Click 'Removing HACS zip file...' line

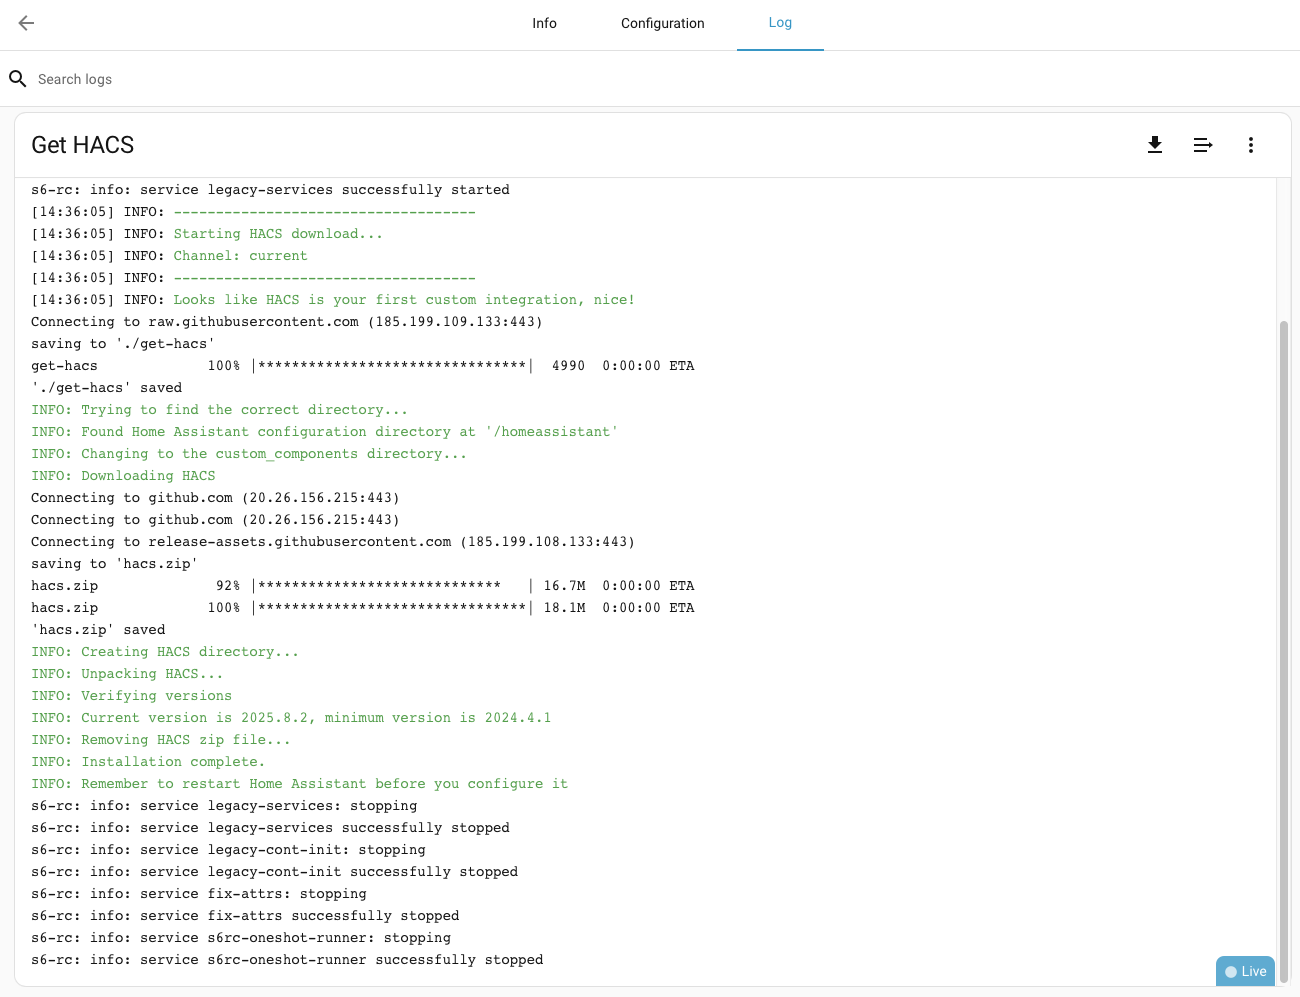pyautogui.click(x=161, y=740)
